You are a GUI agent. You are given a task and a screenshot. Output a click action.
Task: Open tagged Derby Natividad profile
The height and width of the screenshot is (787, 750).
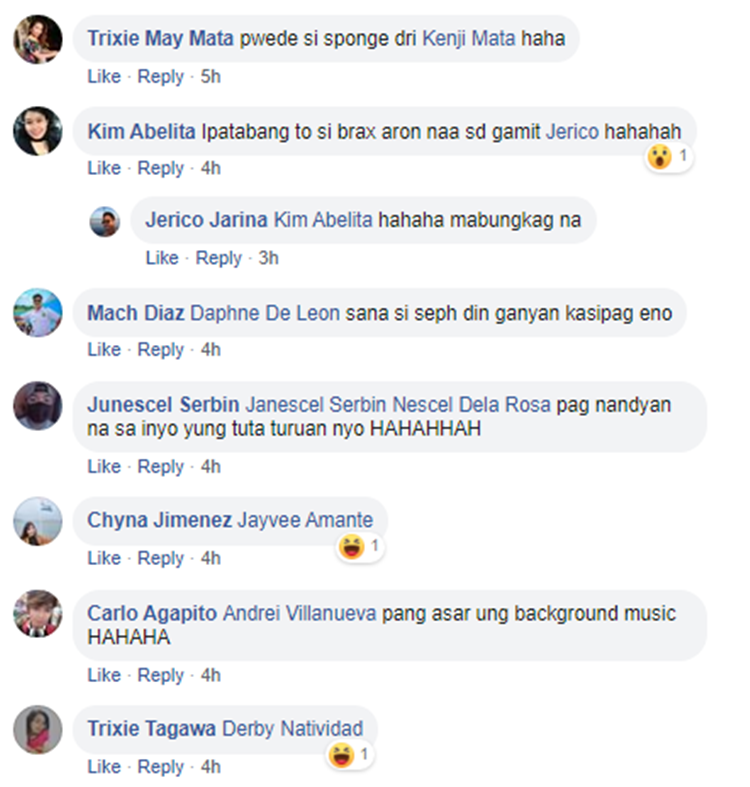(x=292, y=729)
